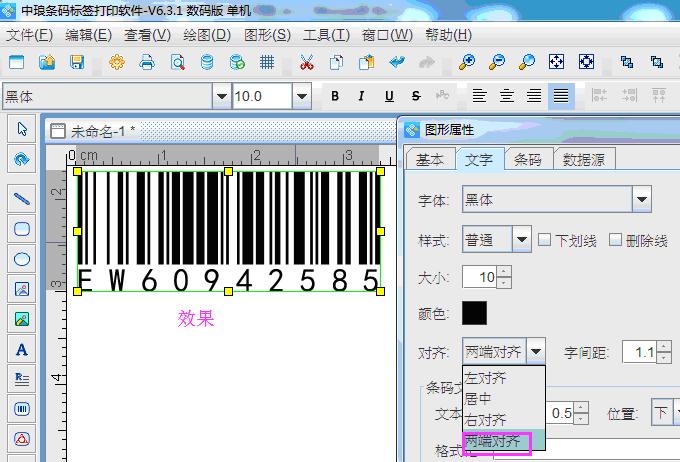Click the database settings icon

tap(207, 62)
